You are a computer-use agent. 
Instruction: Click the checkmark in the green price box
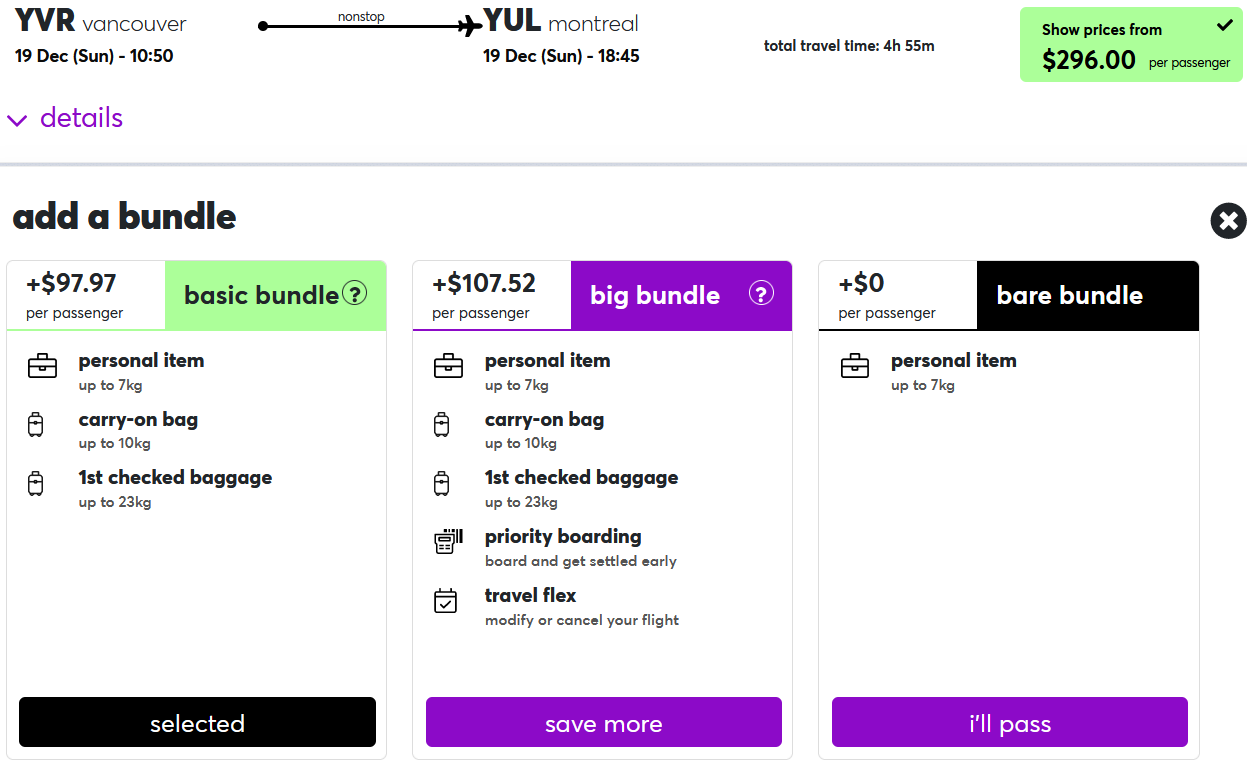(1224, 25)
